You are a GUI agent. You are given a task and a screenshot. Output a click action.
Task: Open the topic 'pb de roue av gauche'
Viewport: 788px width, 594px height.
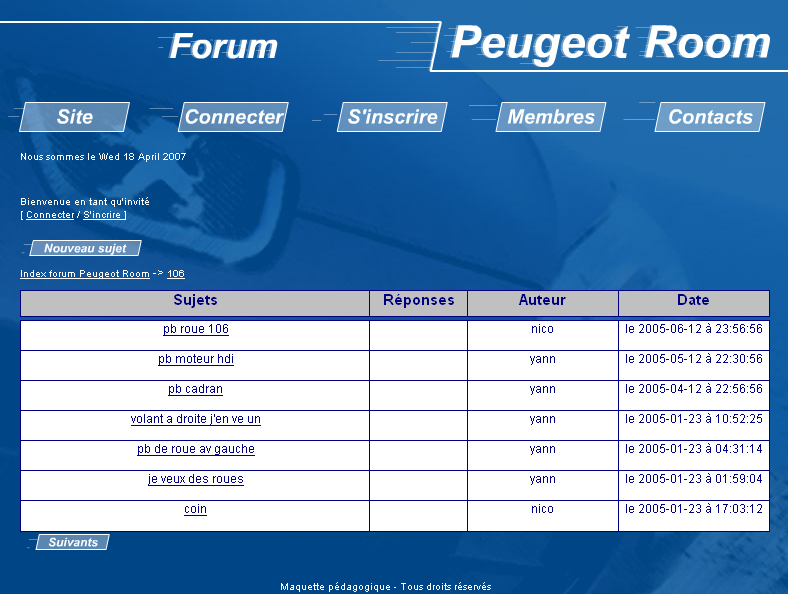pos(195,449)
